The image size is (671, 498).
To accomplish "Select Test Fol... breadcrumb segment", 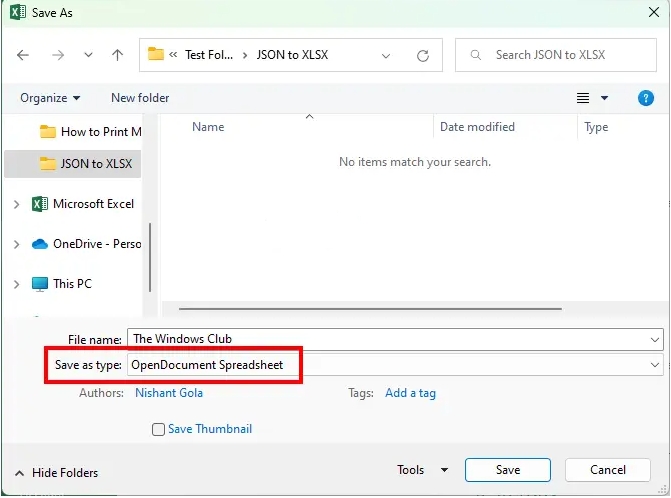I will [x=209, y=55].
